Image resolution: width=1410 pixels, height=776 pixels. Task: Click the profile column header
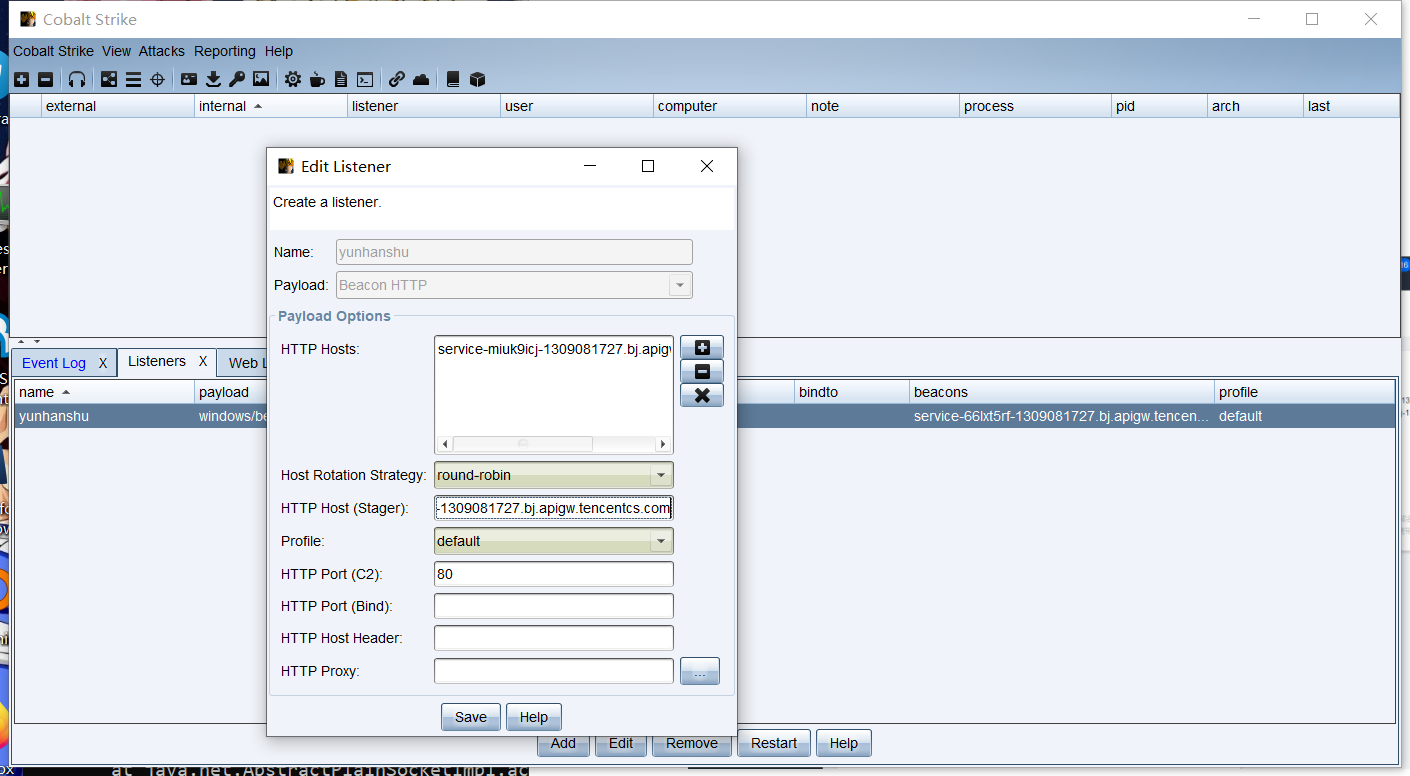(1305, 392)
